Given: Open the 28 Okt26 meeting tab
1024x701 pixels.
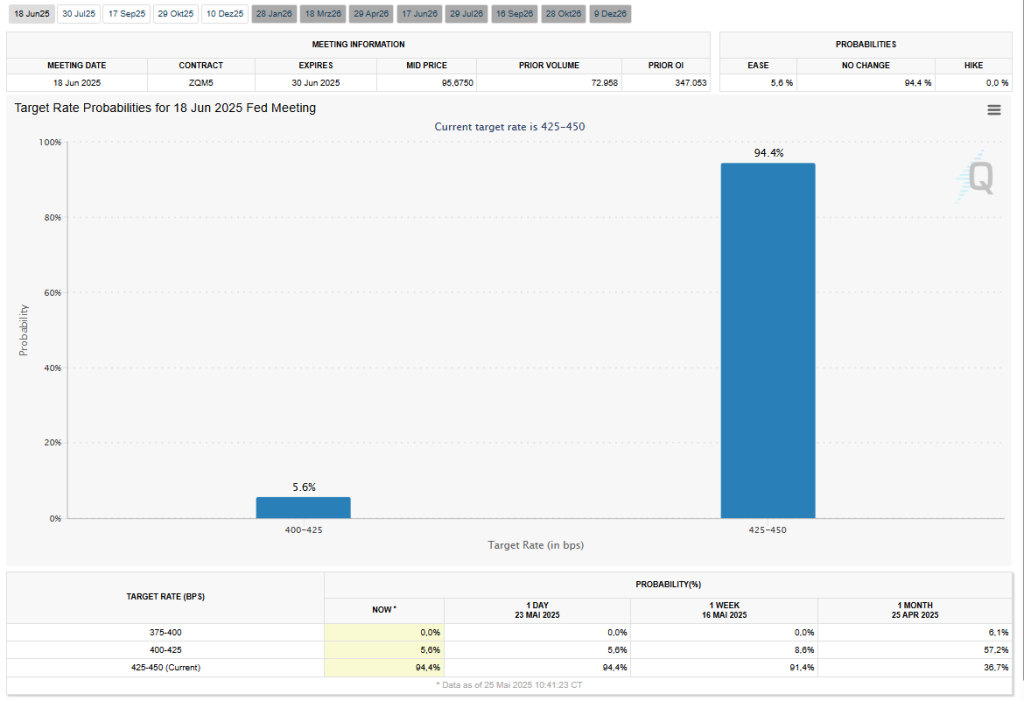Looking at the screenshot, I should [x=563, y=13].
